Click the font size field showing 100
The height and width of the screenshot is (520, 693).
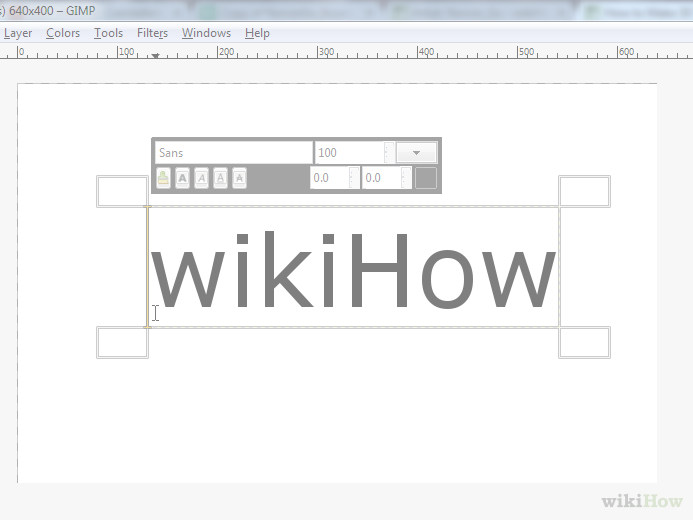point(349,153)
